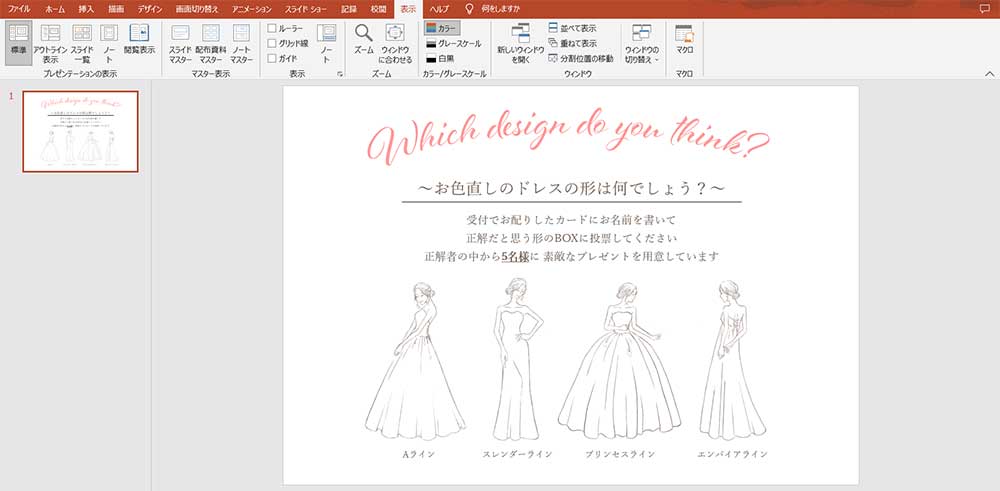Collapse the ribbon with the chevron

[988, 75]
